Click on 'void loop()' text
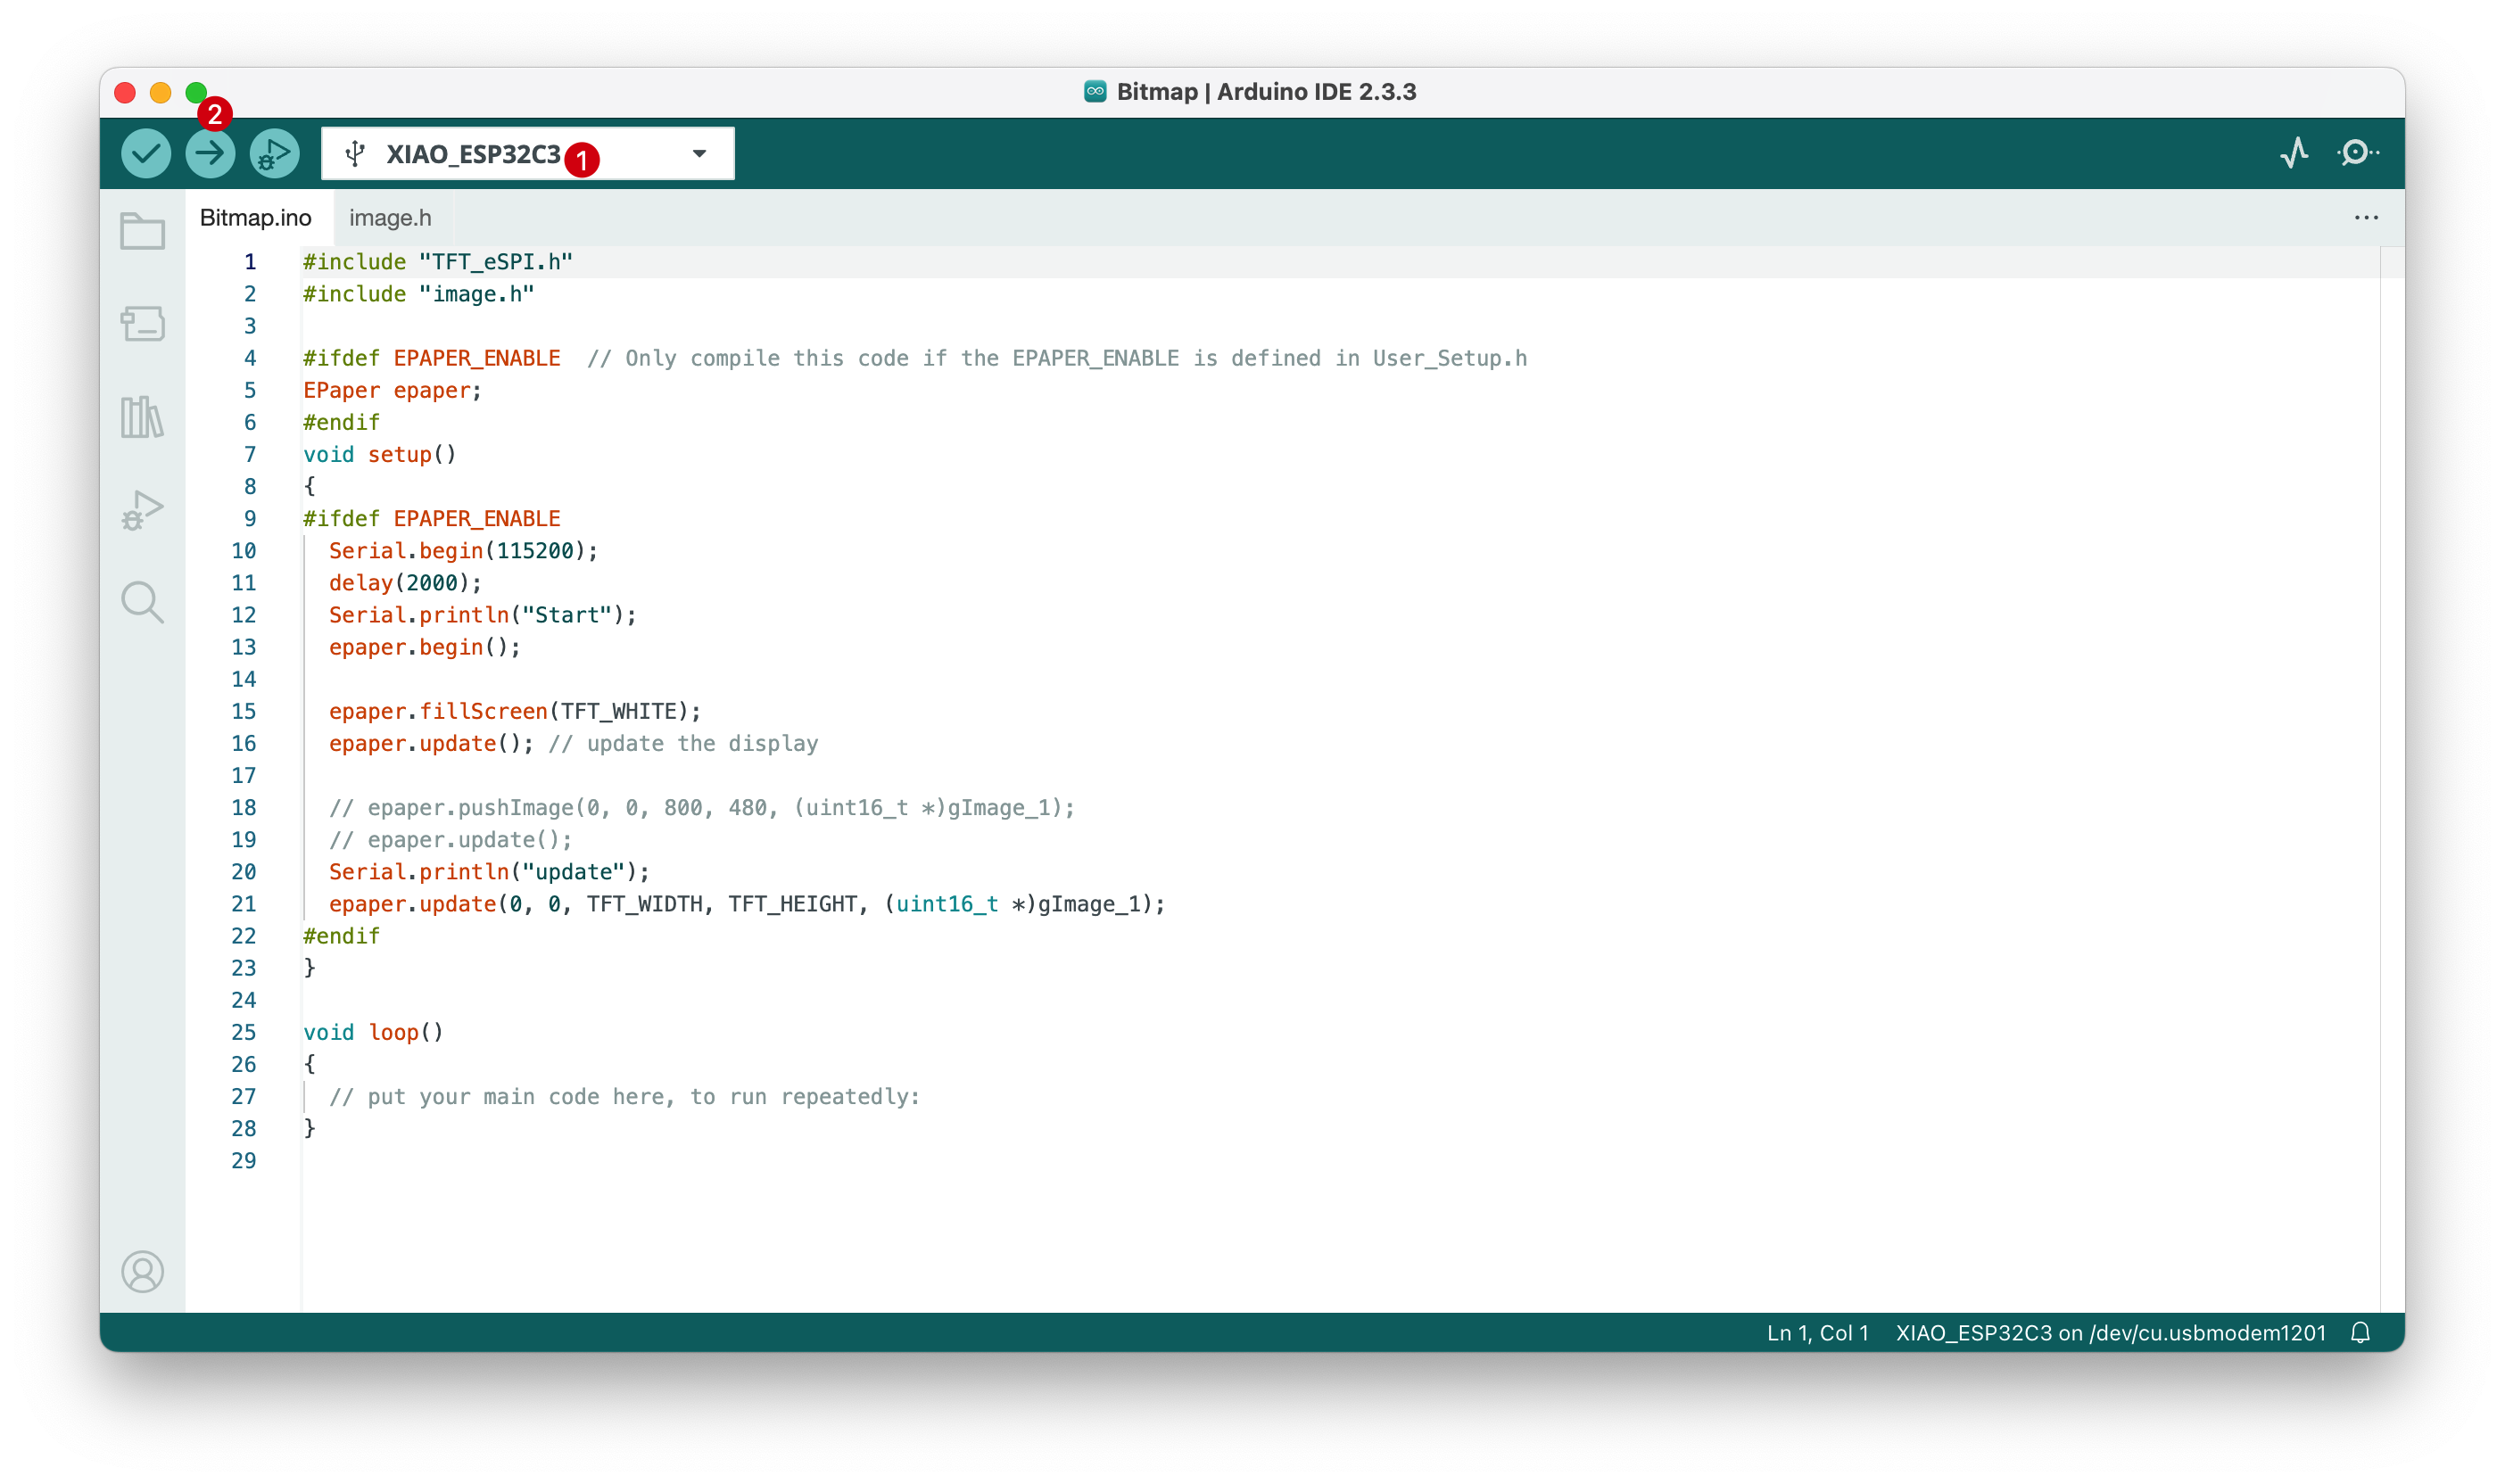Image resolution: width=2505 pixels, height=1484 pixels. pyautogui.click(x=373, y=1033)
